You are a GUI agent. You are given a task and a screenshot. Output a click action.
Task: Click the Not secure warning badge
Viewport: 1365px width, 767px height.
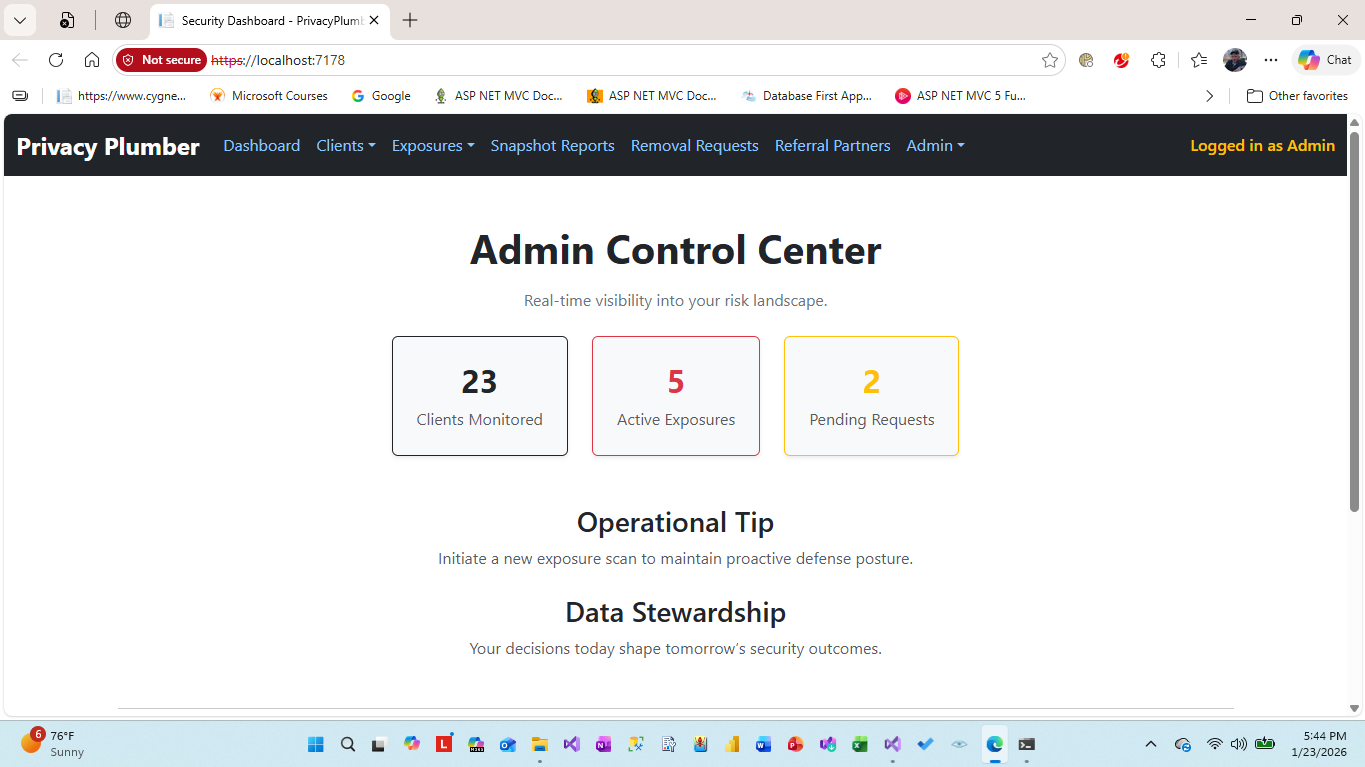pyautogui.click(x=161, y=60)
